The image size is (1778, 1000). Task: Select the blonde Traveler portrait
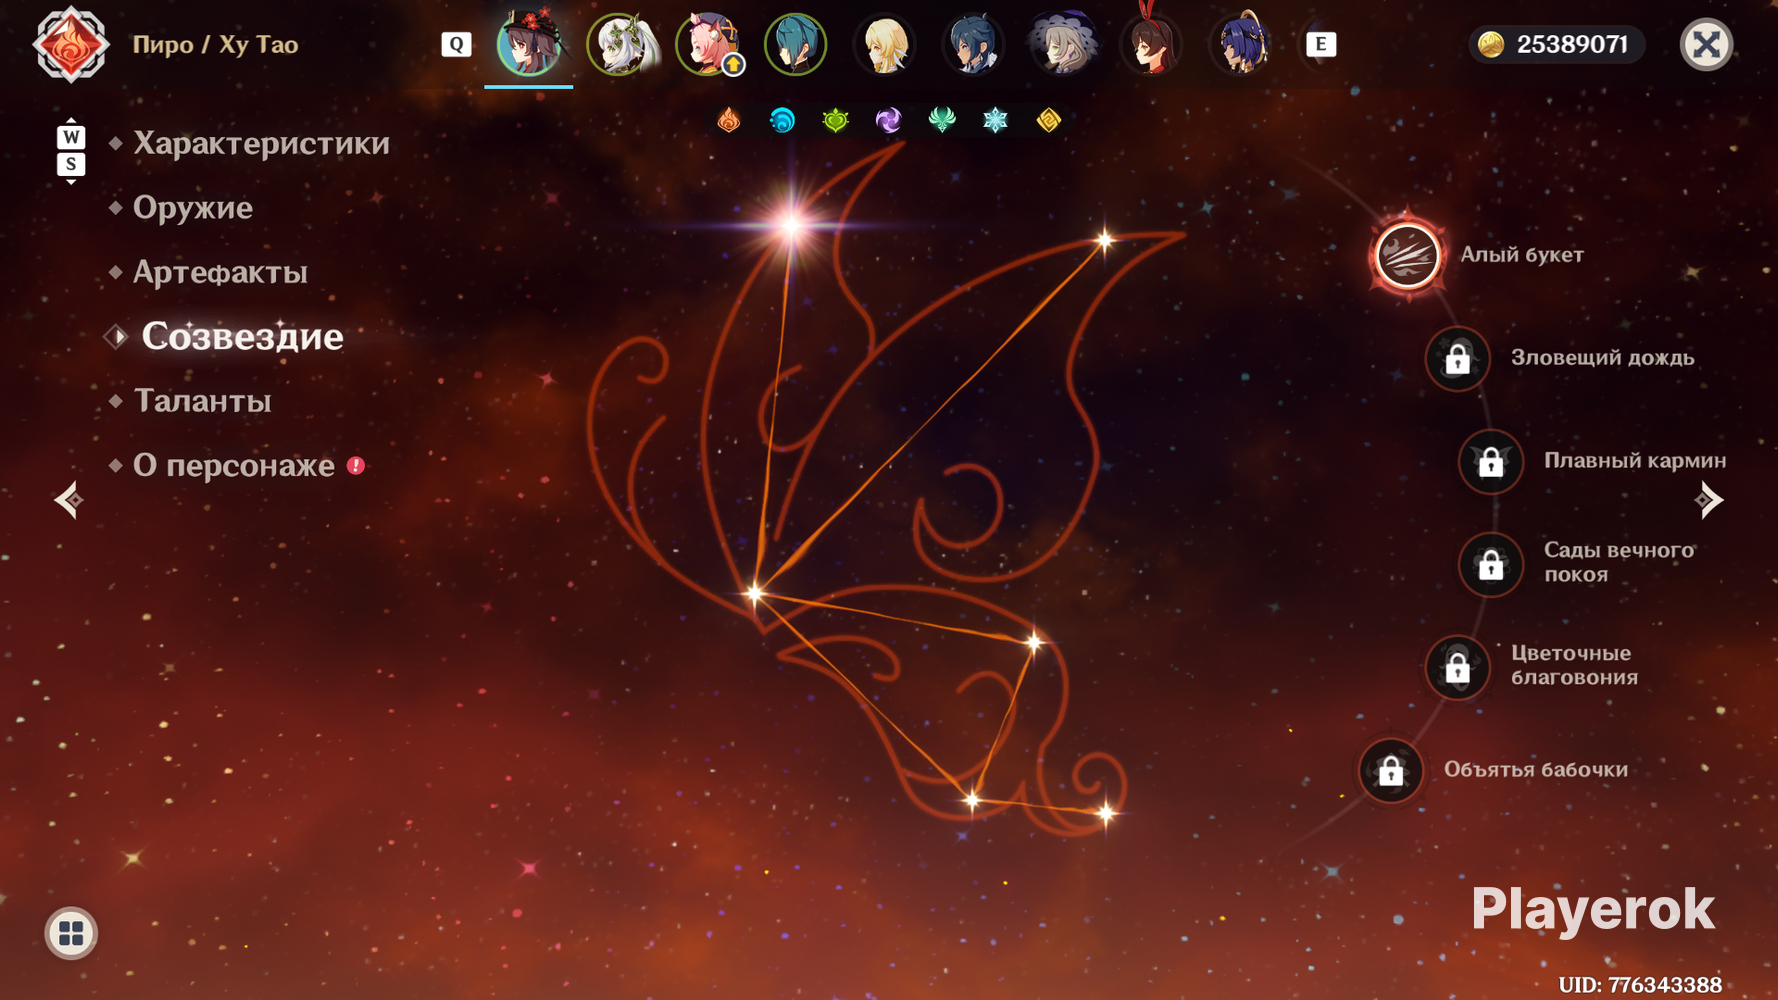pos(885,44)
